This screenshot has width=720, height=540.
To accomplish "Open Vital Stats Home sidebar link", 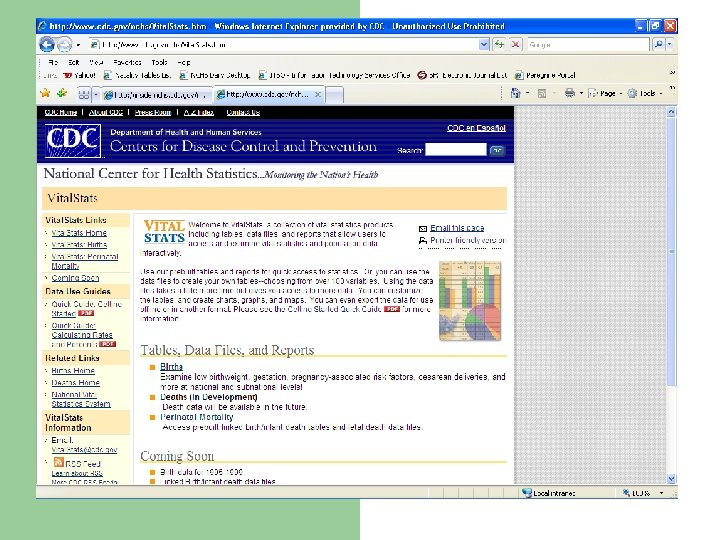I will [x=79, y=233].
